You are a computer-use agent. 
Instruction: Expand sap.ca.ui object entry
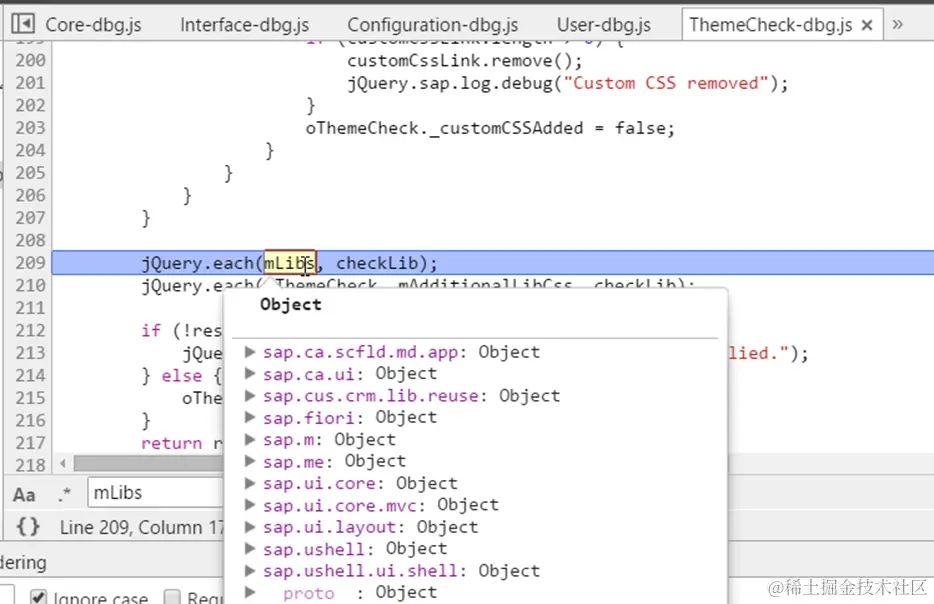tap(250, 373)
